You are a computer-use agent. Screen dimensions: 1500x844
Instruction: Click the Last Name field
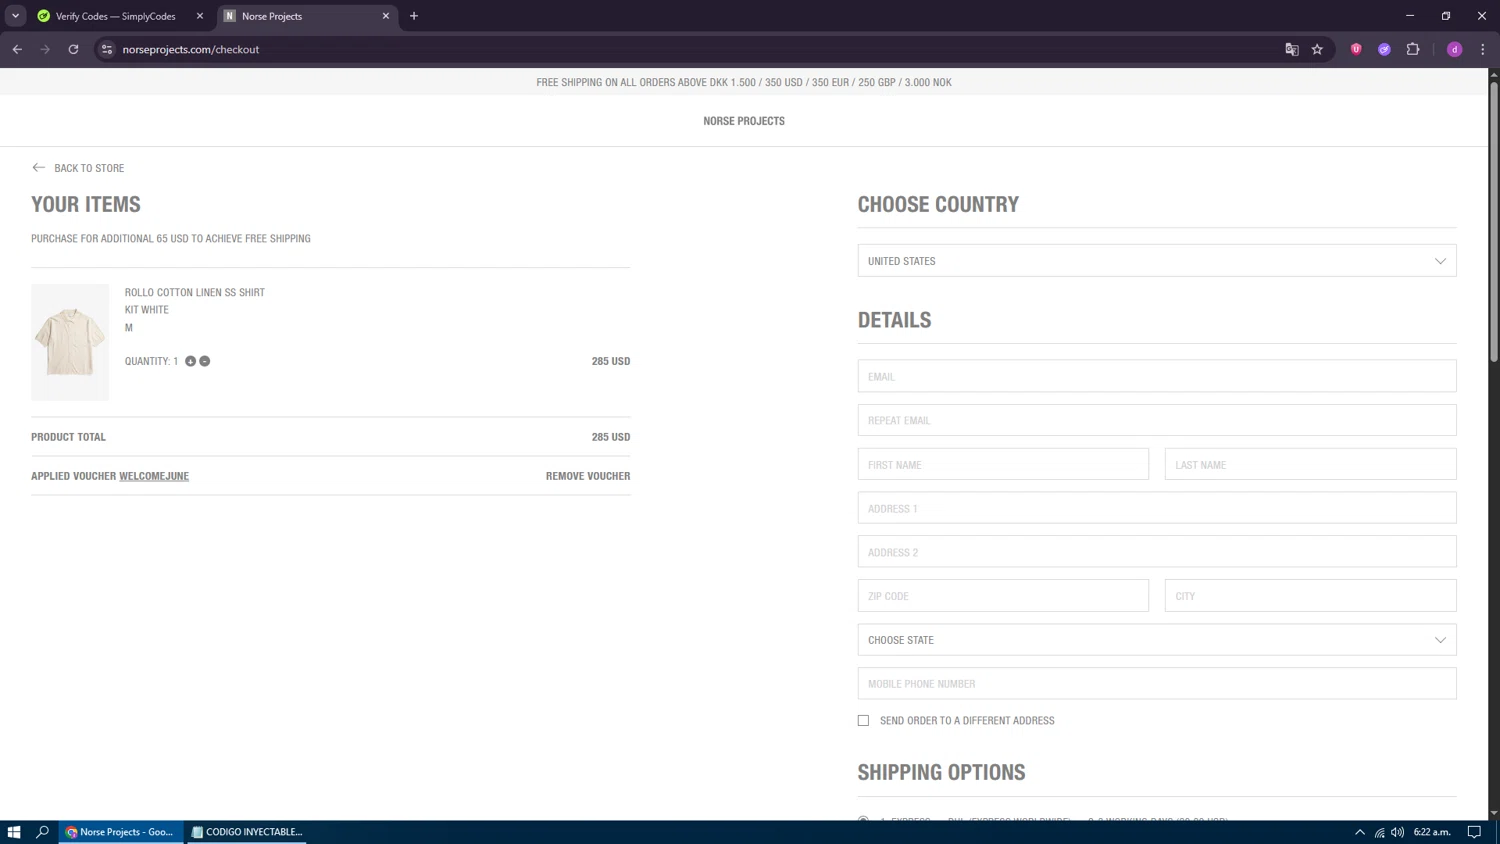pyautogui.click(x=1311, y=464)
